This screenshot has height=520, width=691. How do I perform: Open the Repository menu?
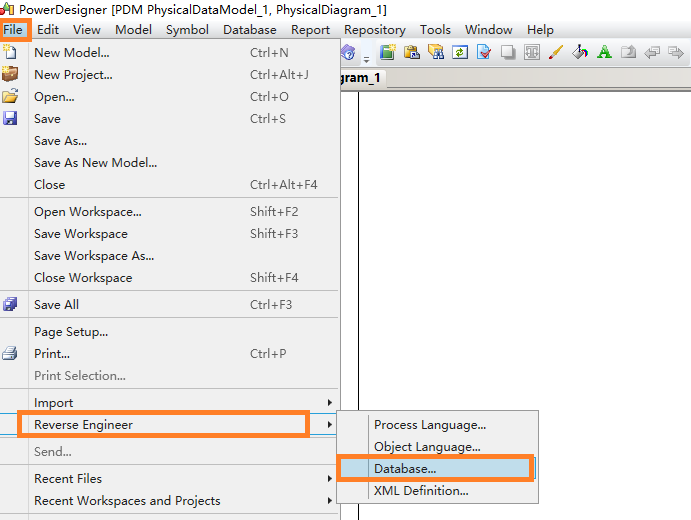point(375,30)
